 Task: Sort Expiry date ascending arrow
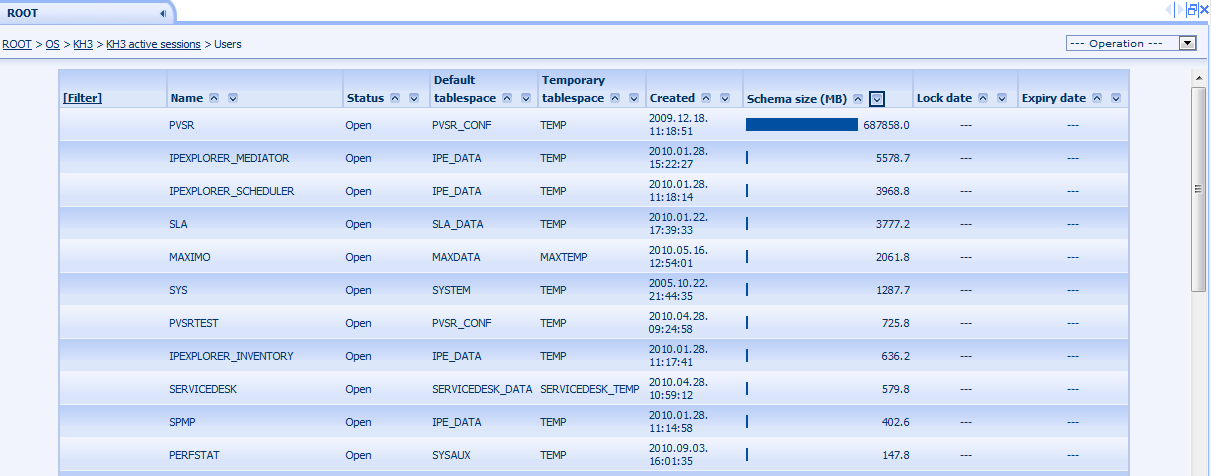1097,98
